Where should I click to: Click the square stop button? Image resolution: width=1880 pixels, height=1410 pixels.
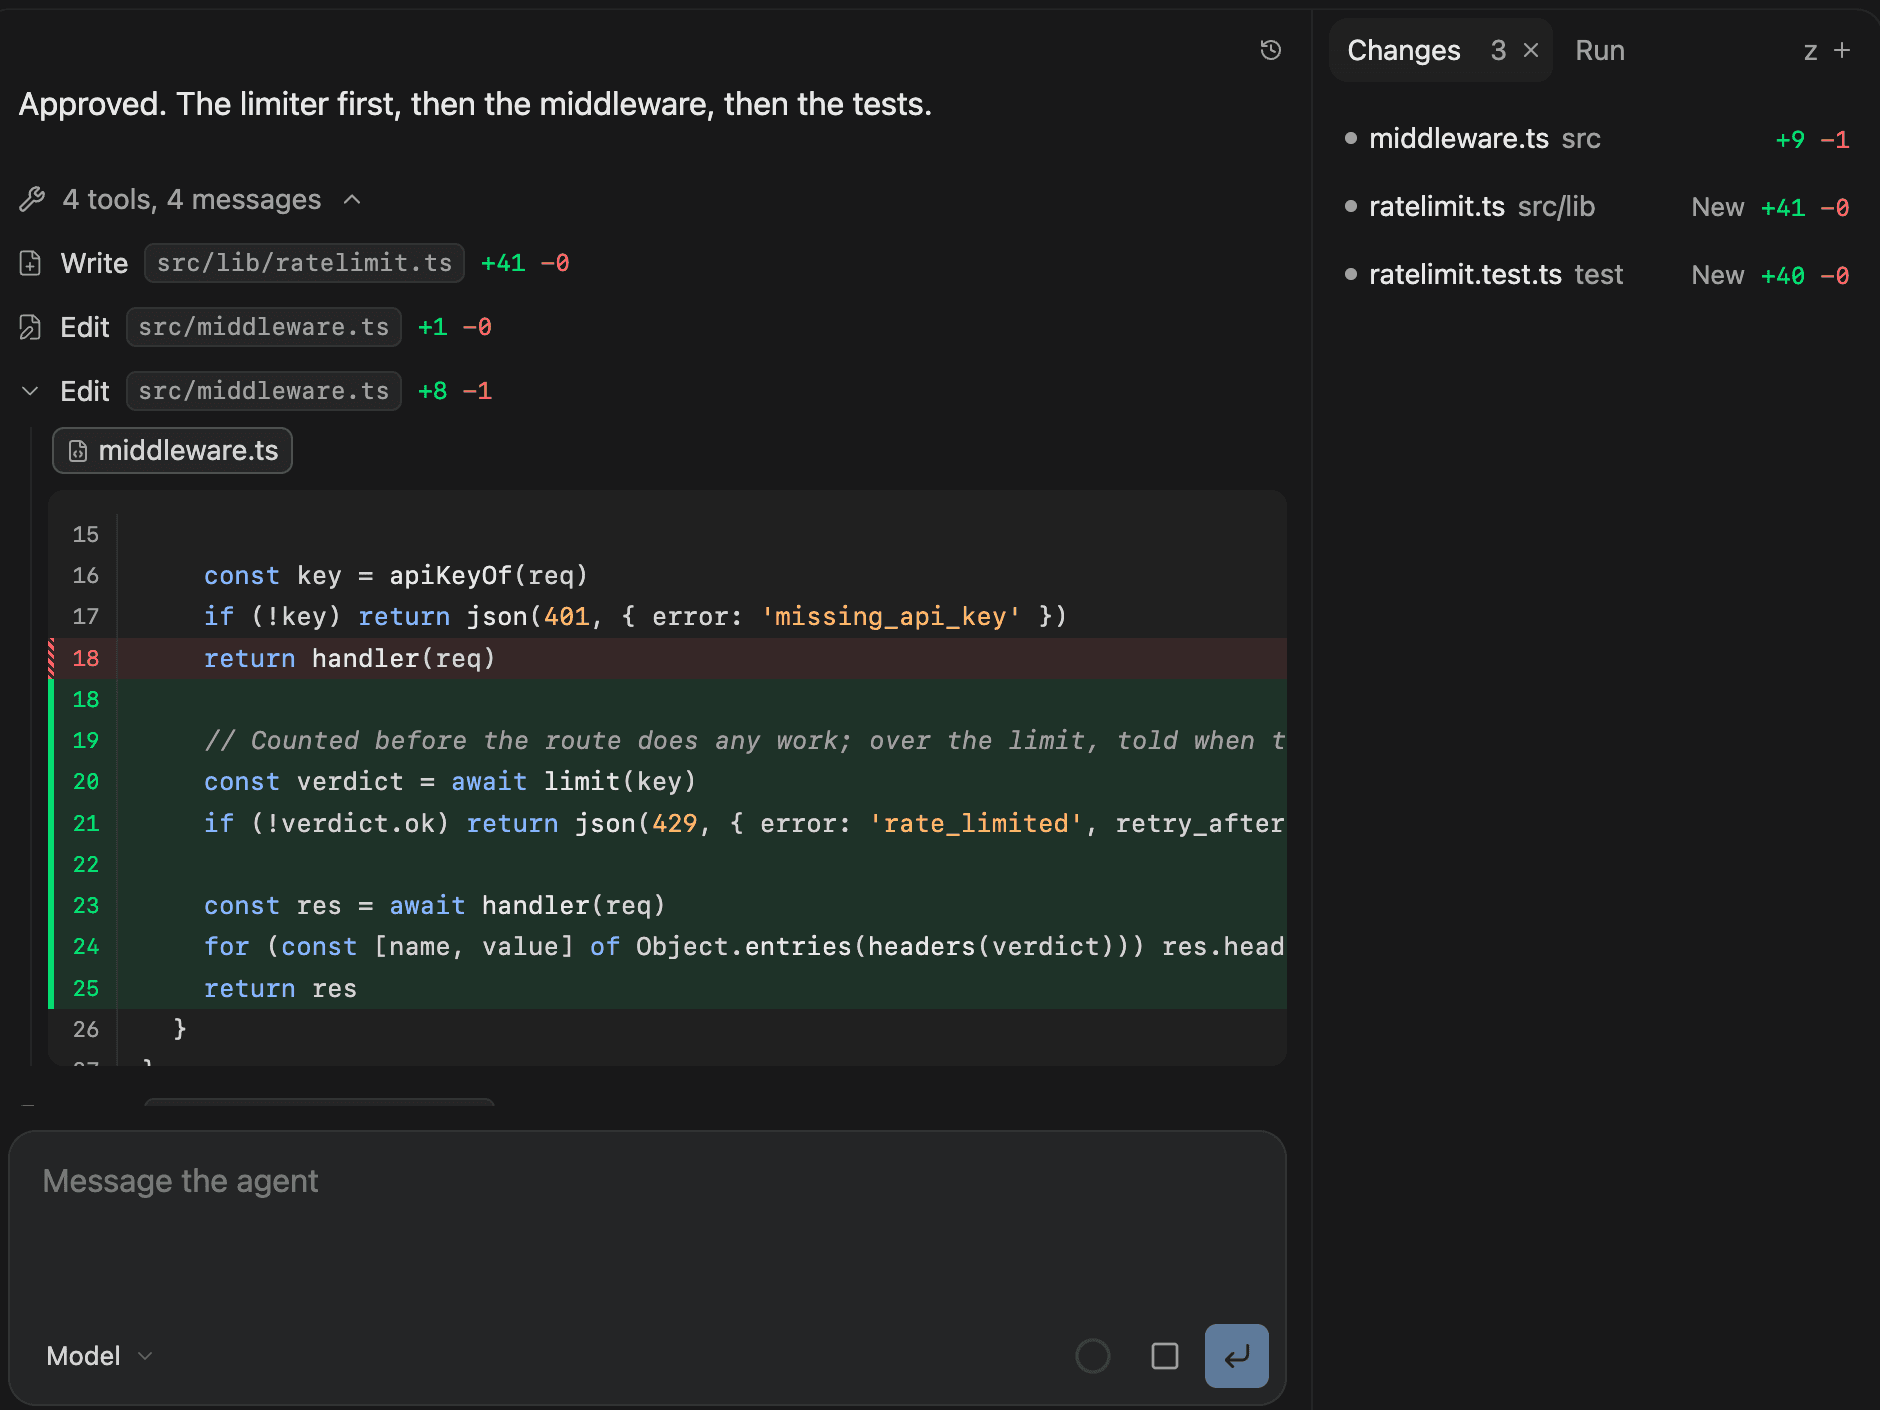pyautogui.click(x=1164, y=1356)
